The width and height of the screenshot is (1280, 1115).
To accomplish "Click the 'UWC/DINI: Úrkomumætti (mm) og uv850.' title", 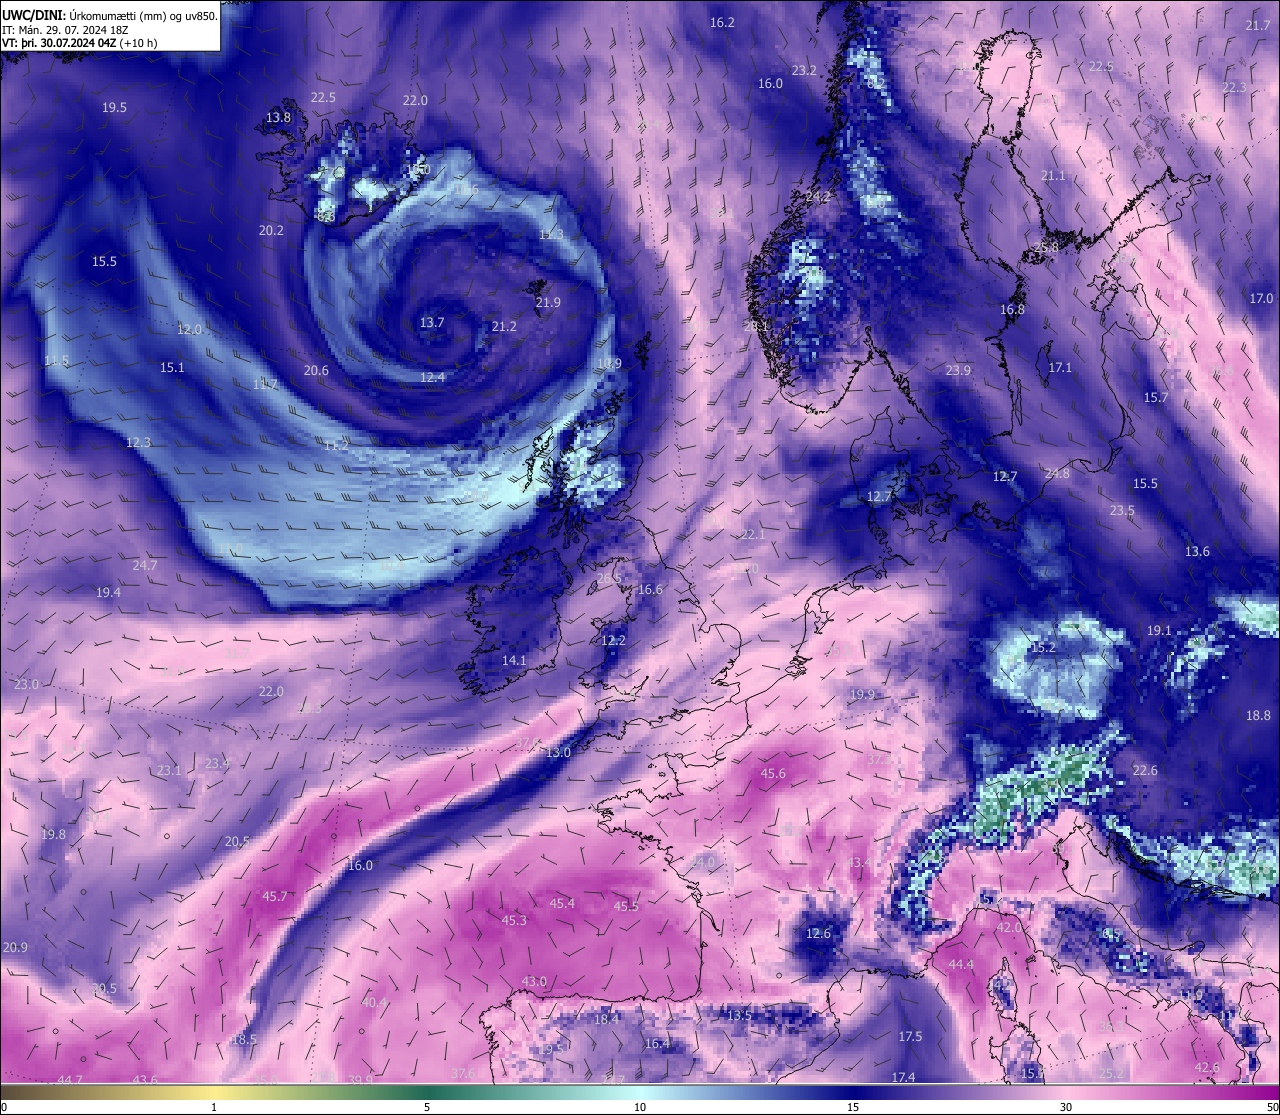I will 110,16.
